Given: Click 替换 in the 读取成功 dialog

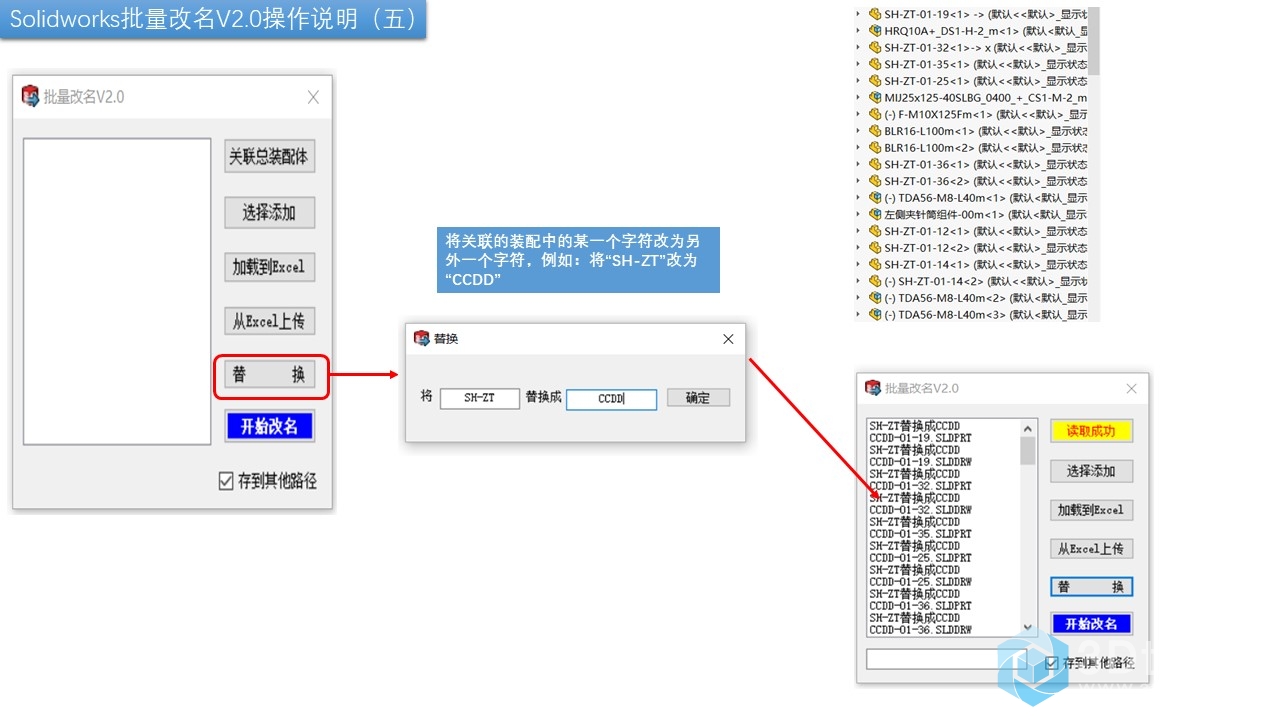Looking at the screenshot, I should point(1091,587).
